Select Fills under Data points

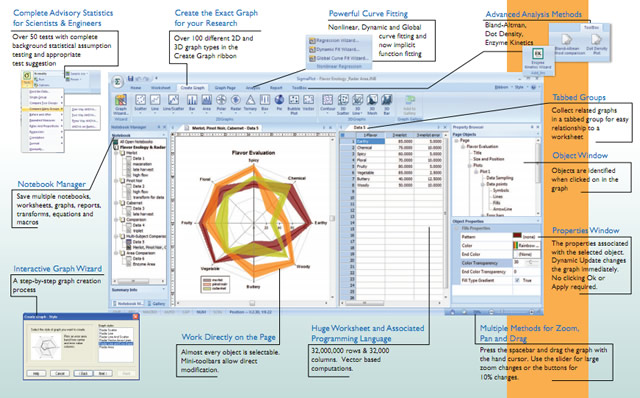tap(496, 203)
